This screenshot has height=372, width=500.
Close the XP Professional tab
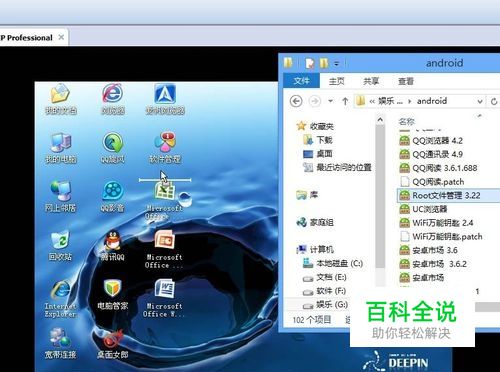pyautogui.click(x=61, y=37)
